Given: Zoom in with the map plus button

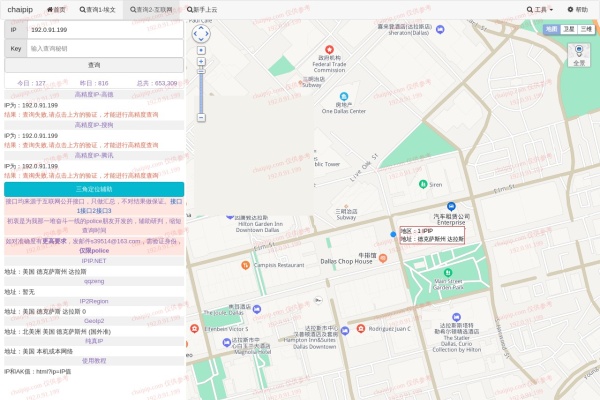Looking at the screenshot, I should point(201,62).
